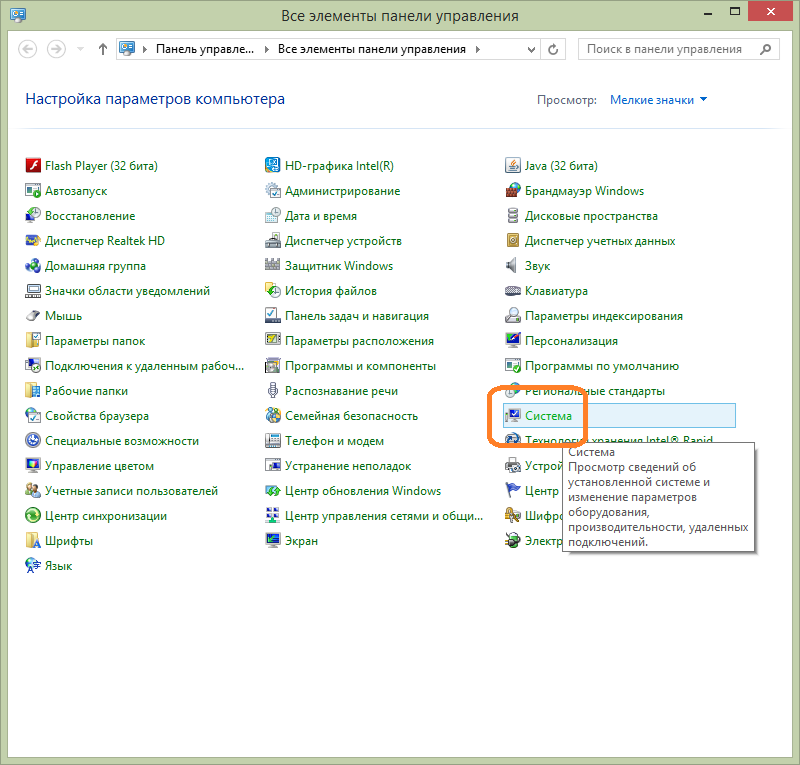Screen dimensions: 800x765
Task: Open the Персонализация icon
Action: pyautogui.click(x=513, y=340)
